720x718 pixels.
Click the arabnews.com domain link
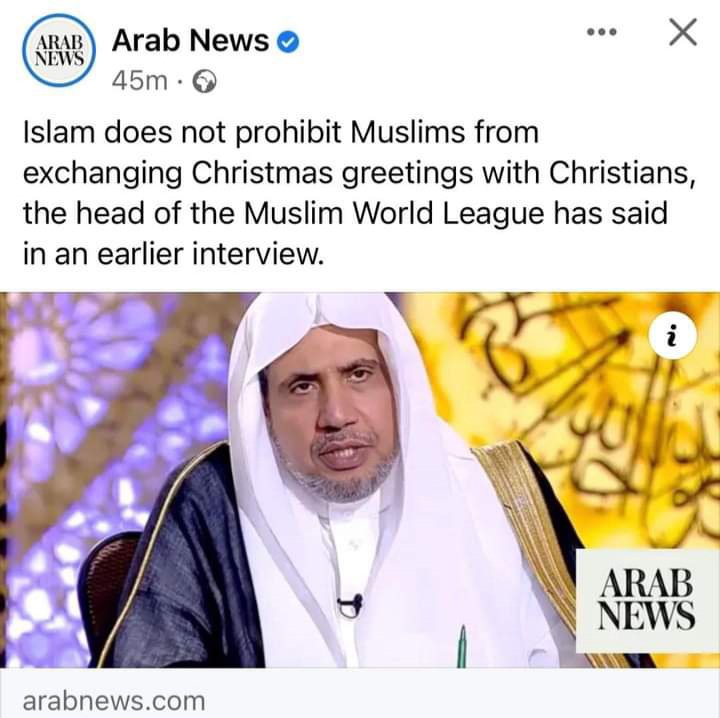[114, 701]
